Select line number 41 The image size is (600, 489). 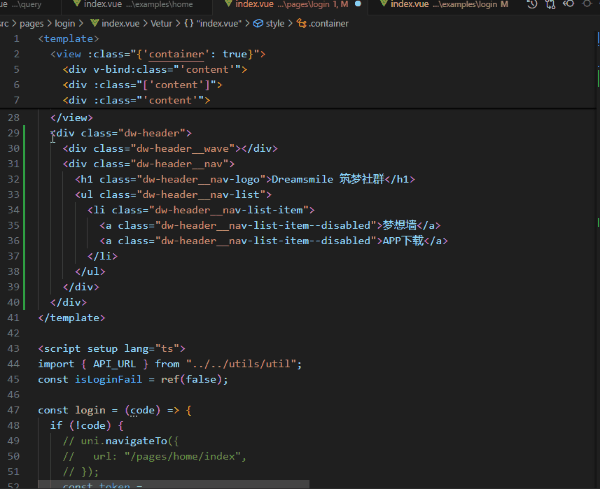[13, 318]
